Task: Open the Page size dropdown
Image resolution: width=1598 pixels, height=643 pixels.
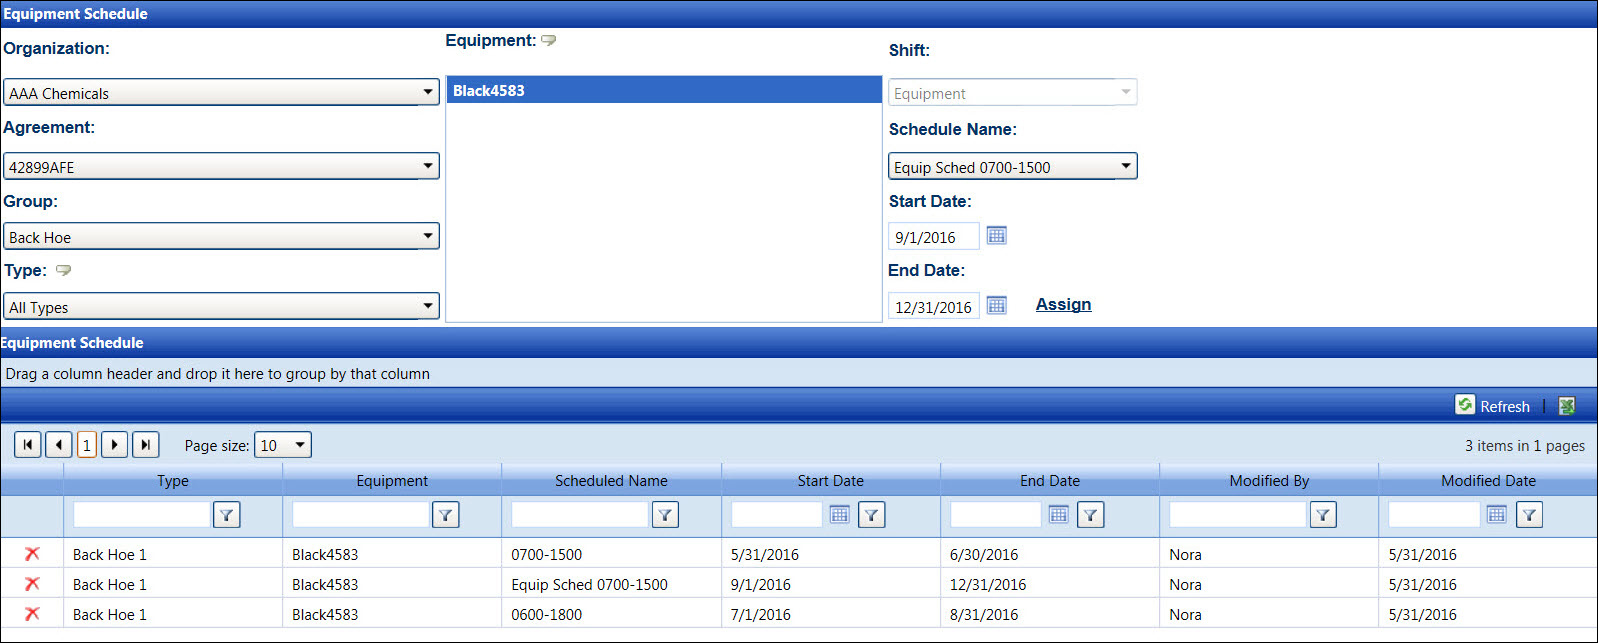Action: pyautogui.click(x=300, y=445)
